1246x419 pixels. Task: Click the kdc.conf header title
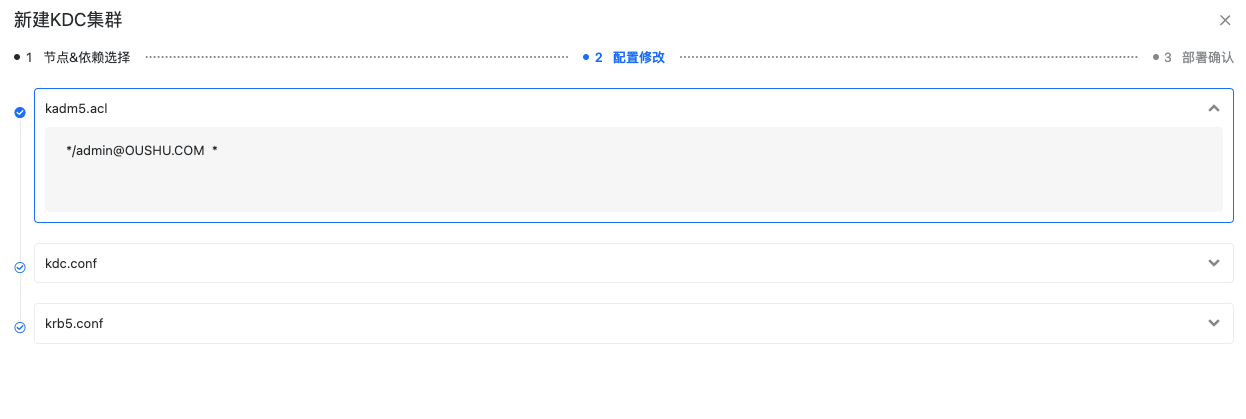71,263
